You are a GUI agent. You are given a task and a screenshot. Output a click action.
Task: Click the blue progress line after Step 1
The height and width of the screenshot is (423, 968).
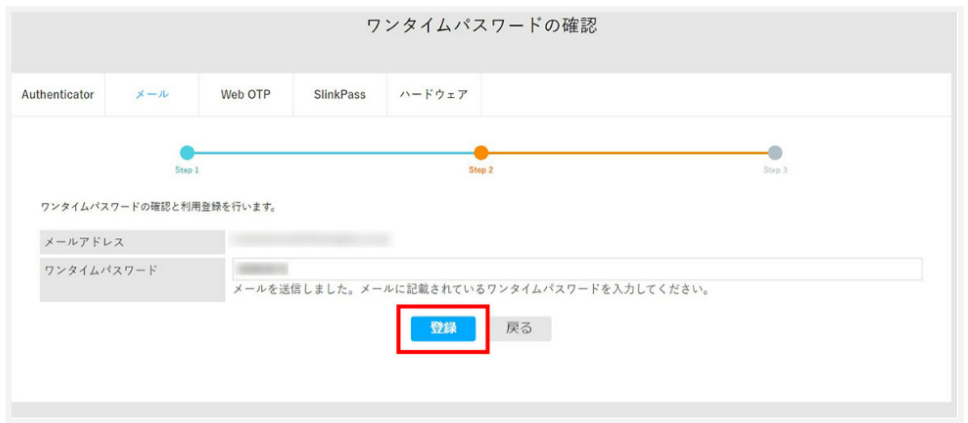pos(334,153)
